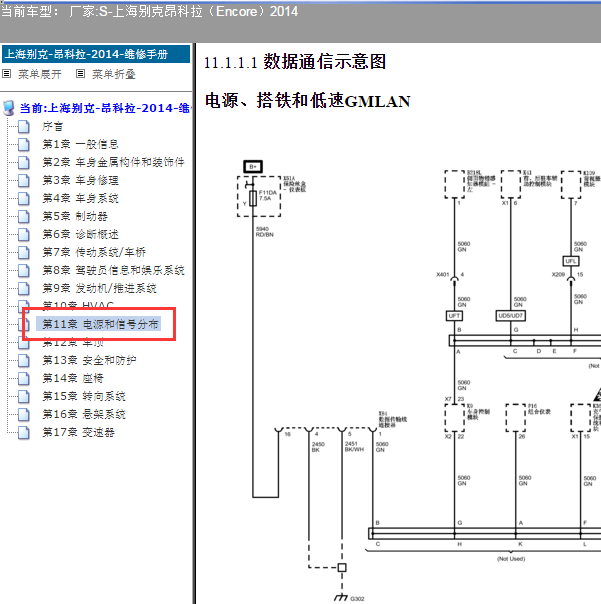
Task: Click the icon beside 菜单折叠
Action: pyautogui.click(x=80, y=74)
